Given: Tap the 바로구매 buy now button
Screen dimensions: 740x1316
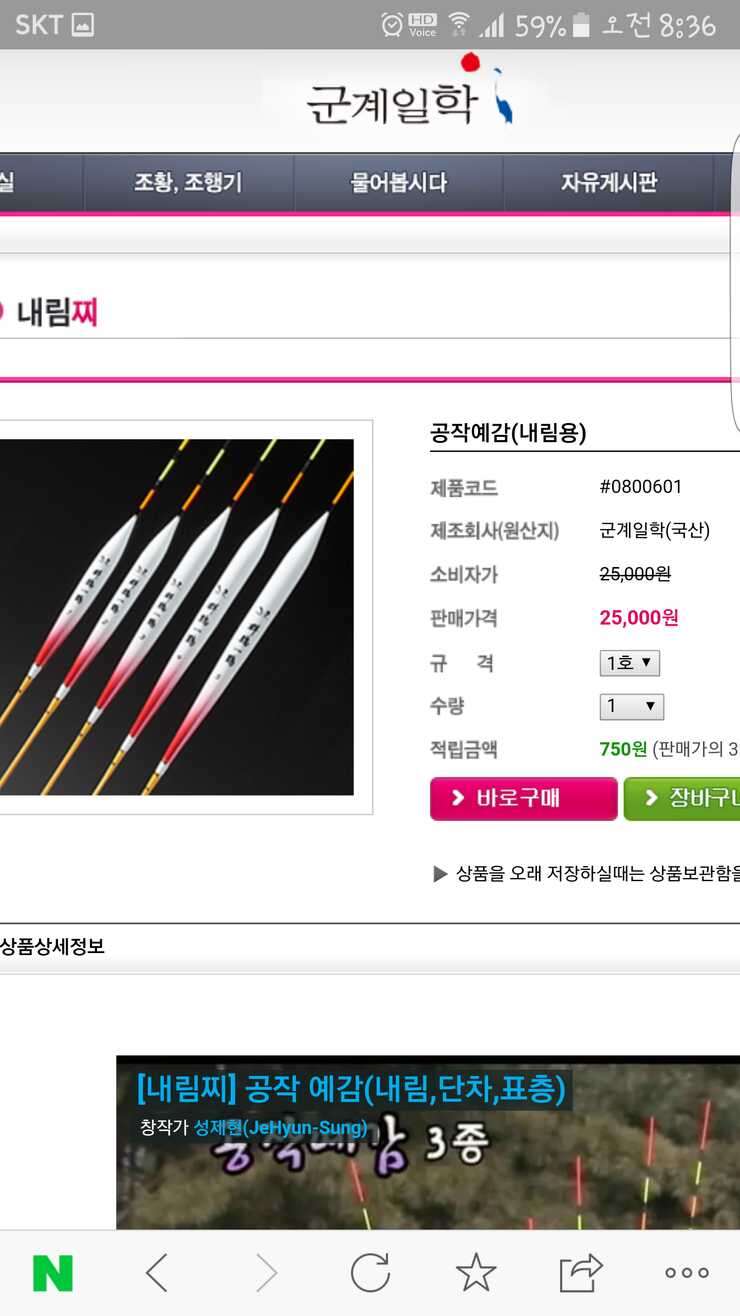Looking at the screenshot, I should point(524,798).
